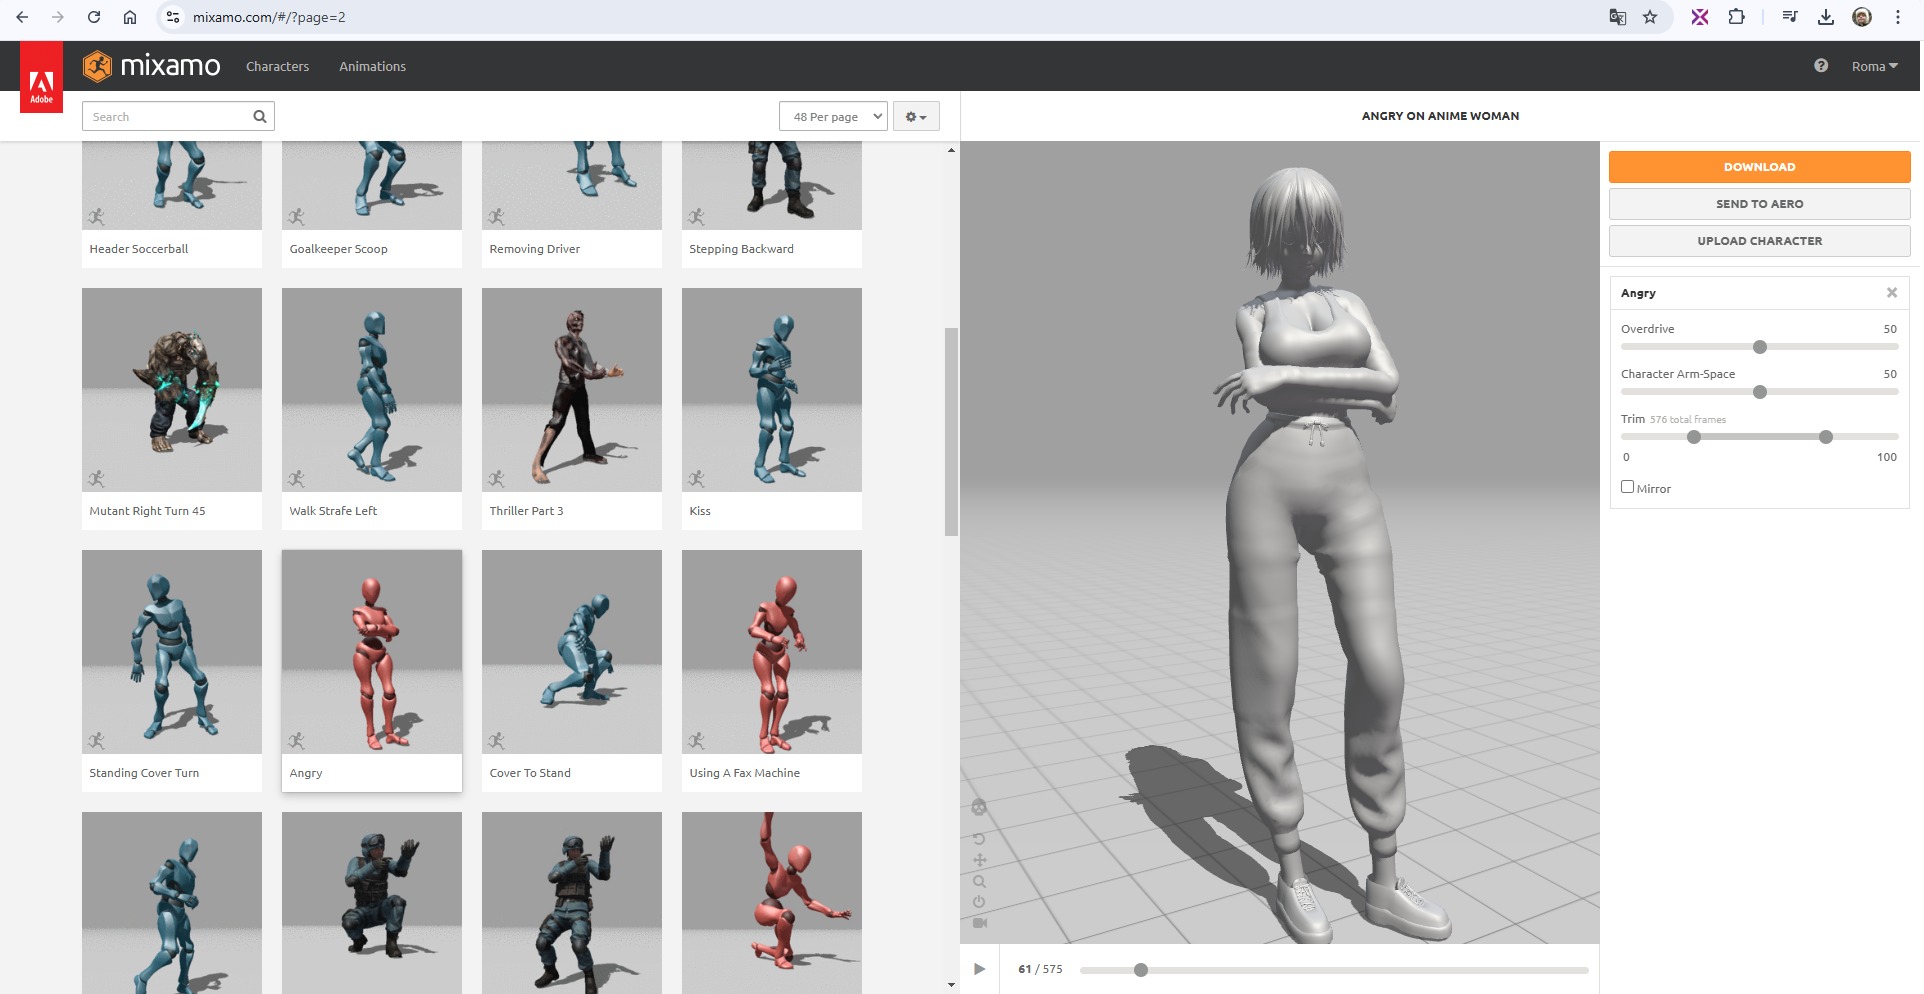Open the Characters tab
Screen dimensions: 1924x994
pos(277,66)
